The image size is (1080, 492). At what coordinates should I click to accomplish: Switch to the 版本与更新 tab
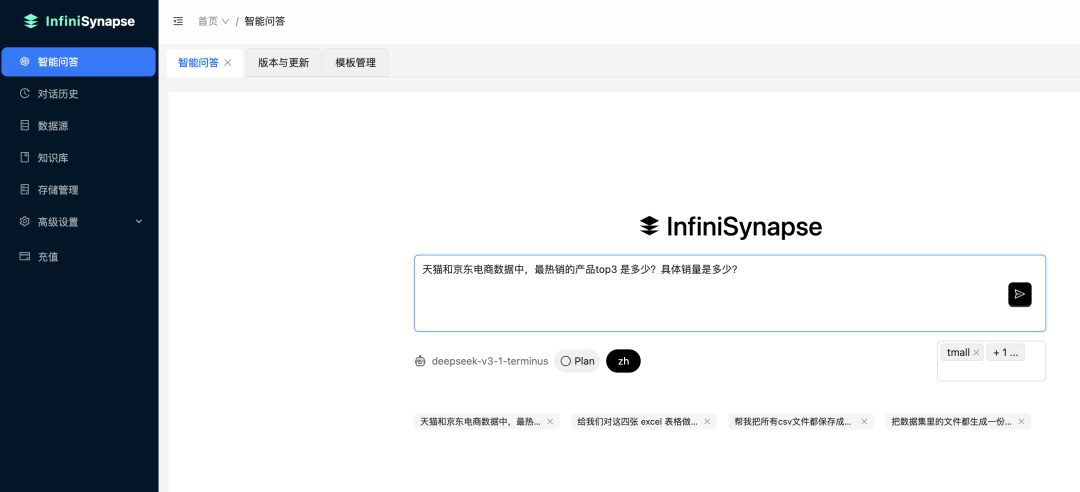coord(284,63)
